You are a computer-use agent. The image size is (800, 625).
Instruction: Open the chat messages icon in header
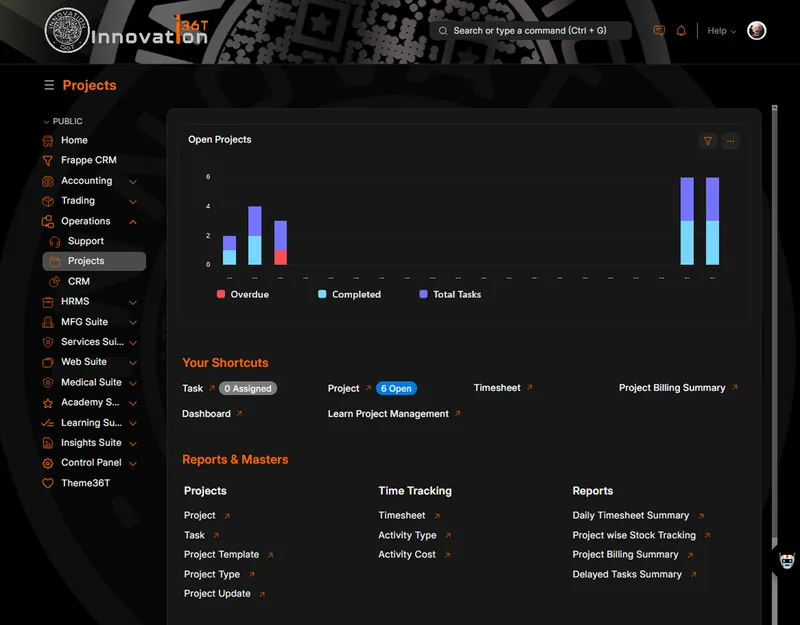click(x=659, y=31)
